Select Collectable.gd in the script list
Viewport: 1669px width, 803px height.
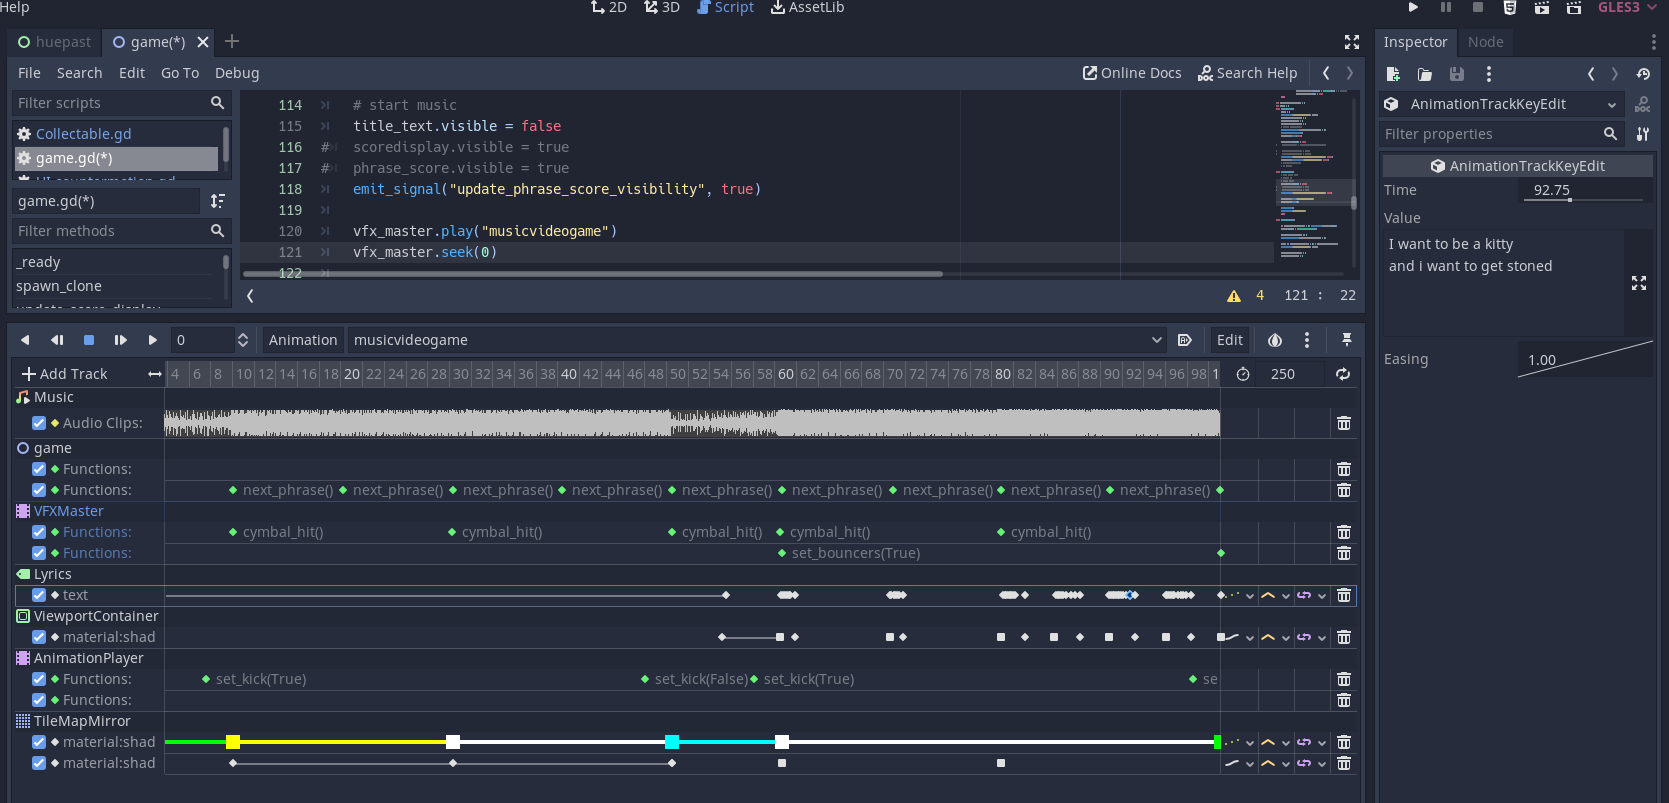pyautogui.click(x=83, y=134)
